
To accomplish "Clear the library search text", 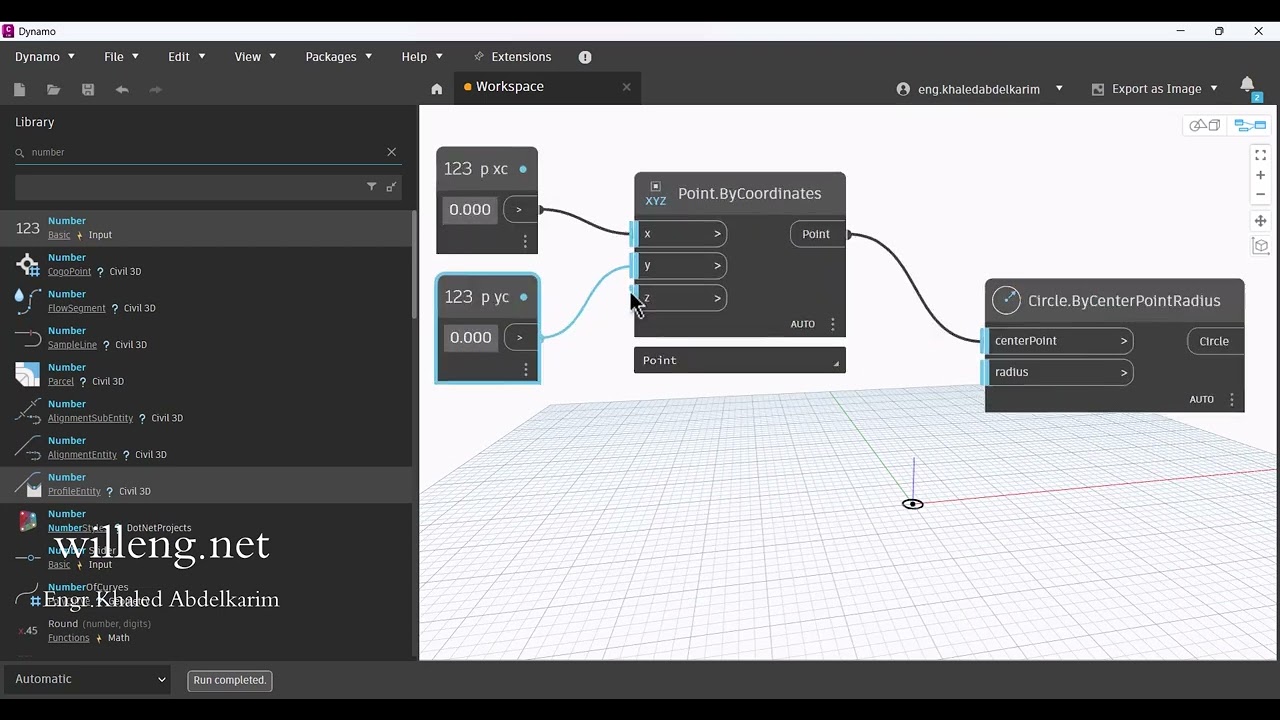I will 392,152.
